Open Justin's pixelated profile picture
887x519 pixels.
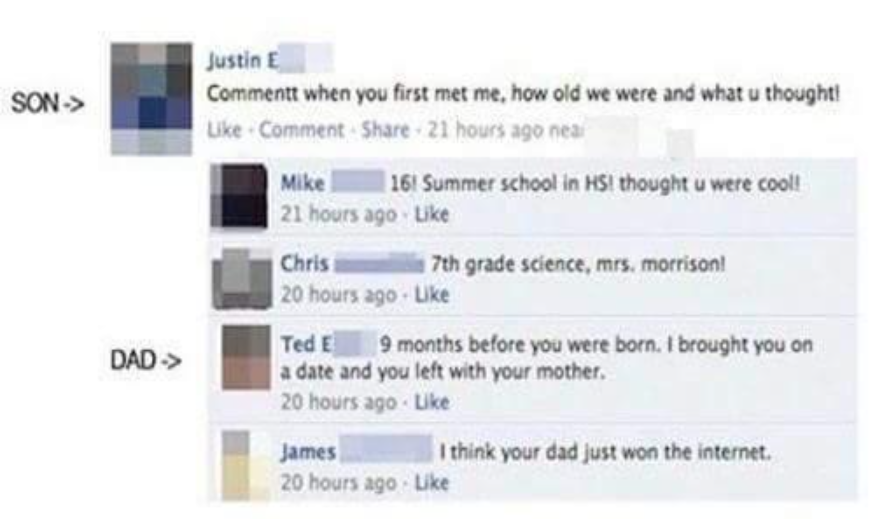coord(152,98)
